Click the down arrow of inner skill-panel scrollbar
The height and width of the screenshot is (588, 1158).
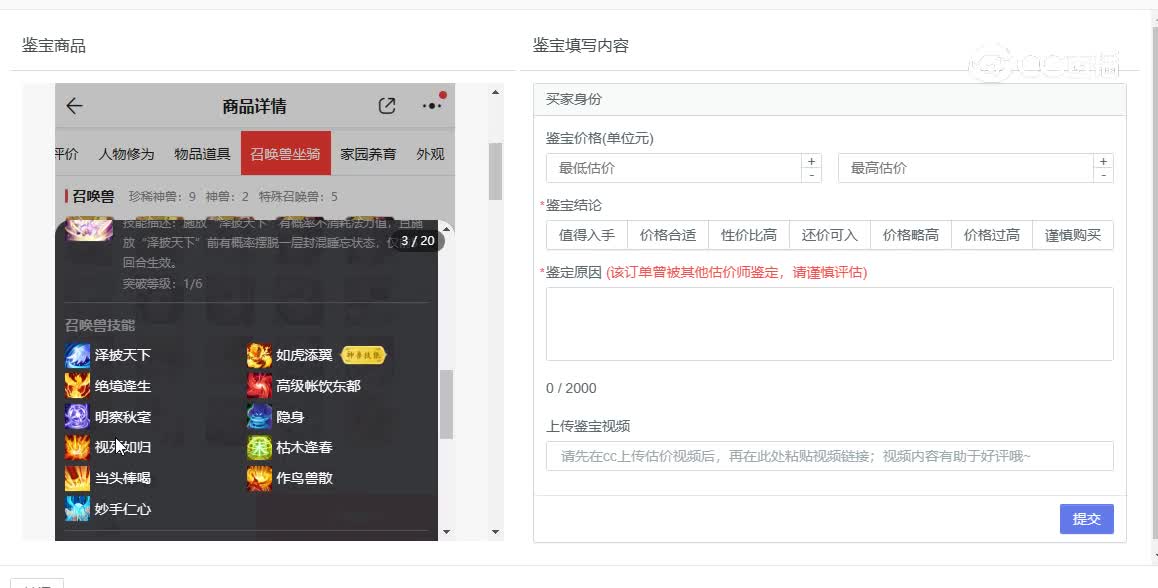(x=446, y=532)
